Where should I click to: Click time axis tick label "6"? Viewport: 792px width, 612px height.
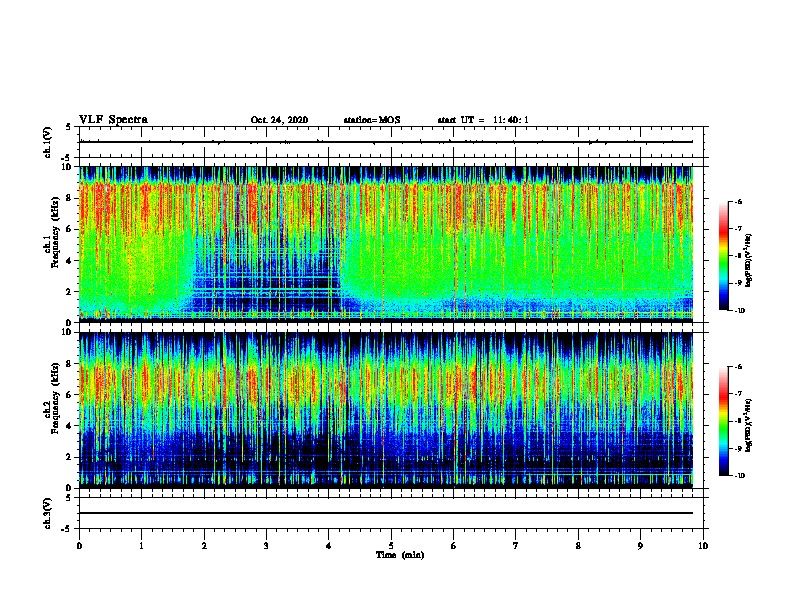454,546
